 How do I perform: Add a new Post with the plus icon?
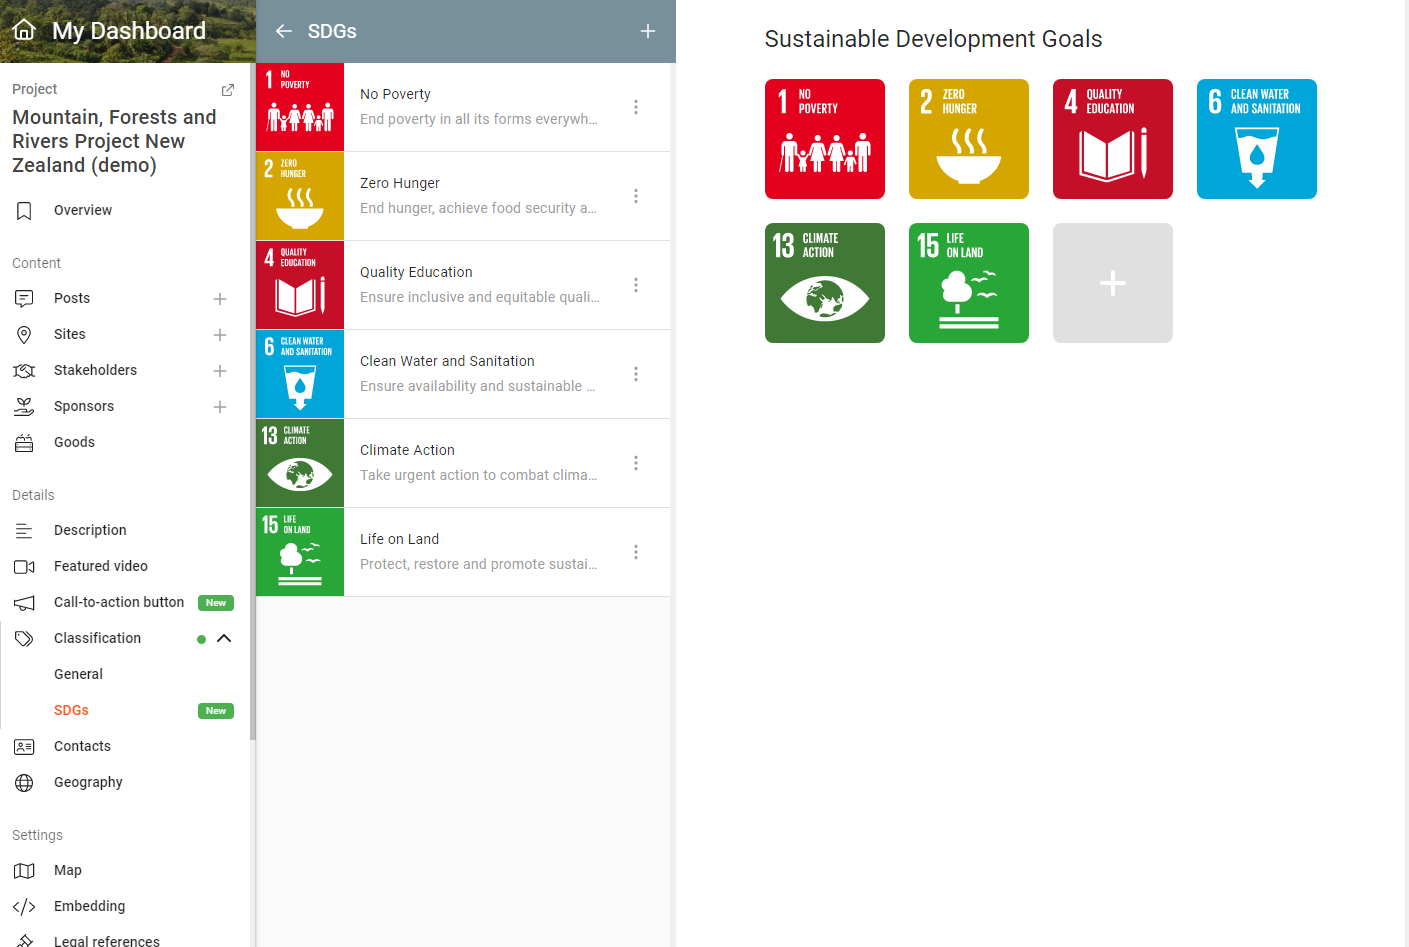[x=220, y=298]
